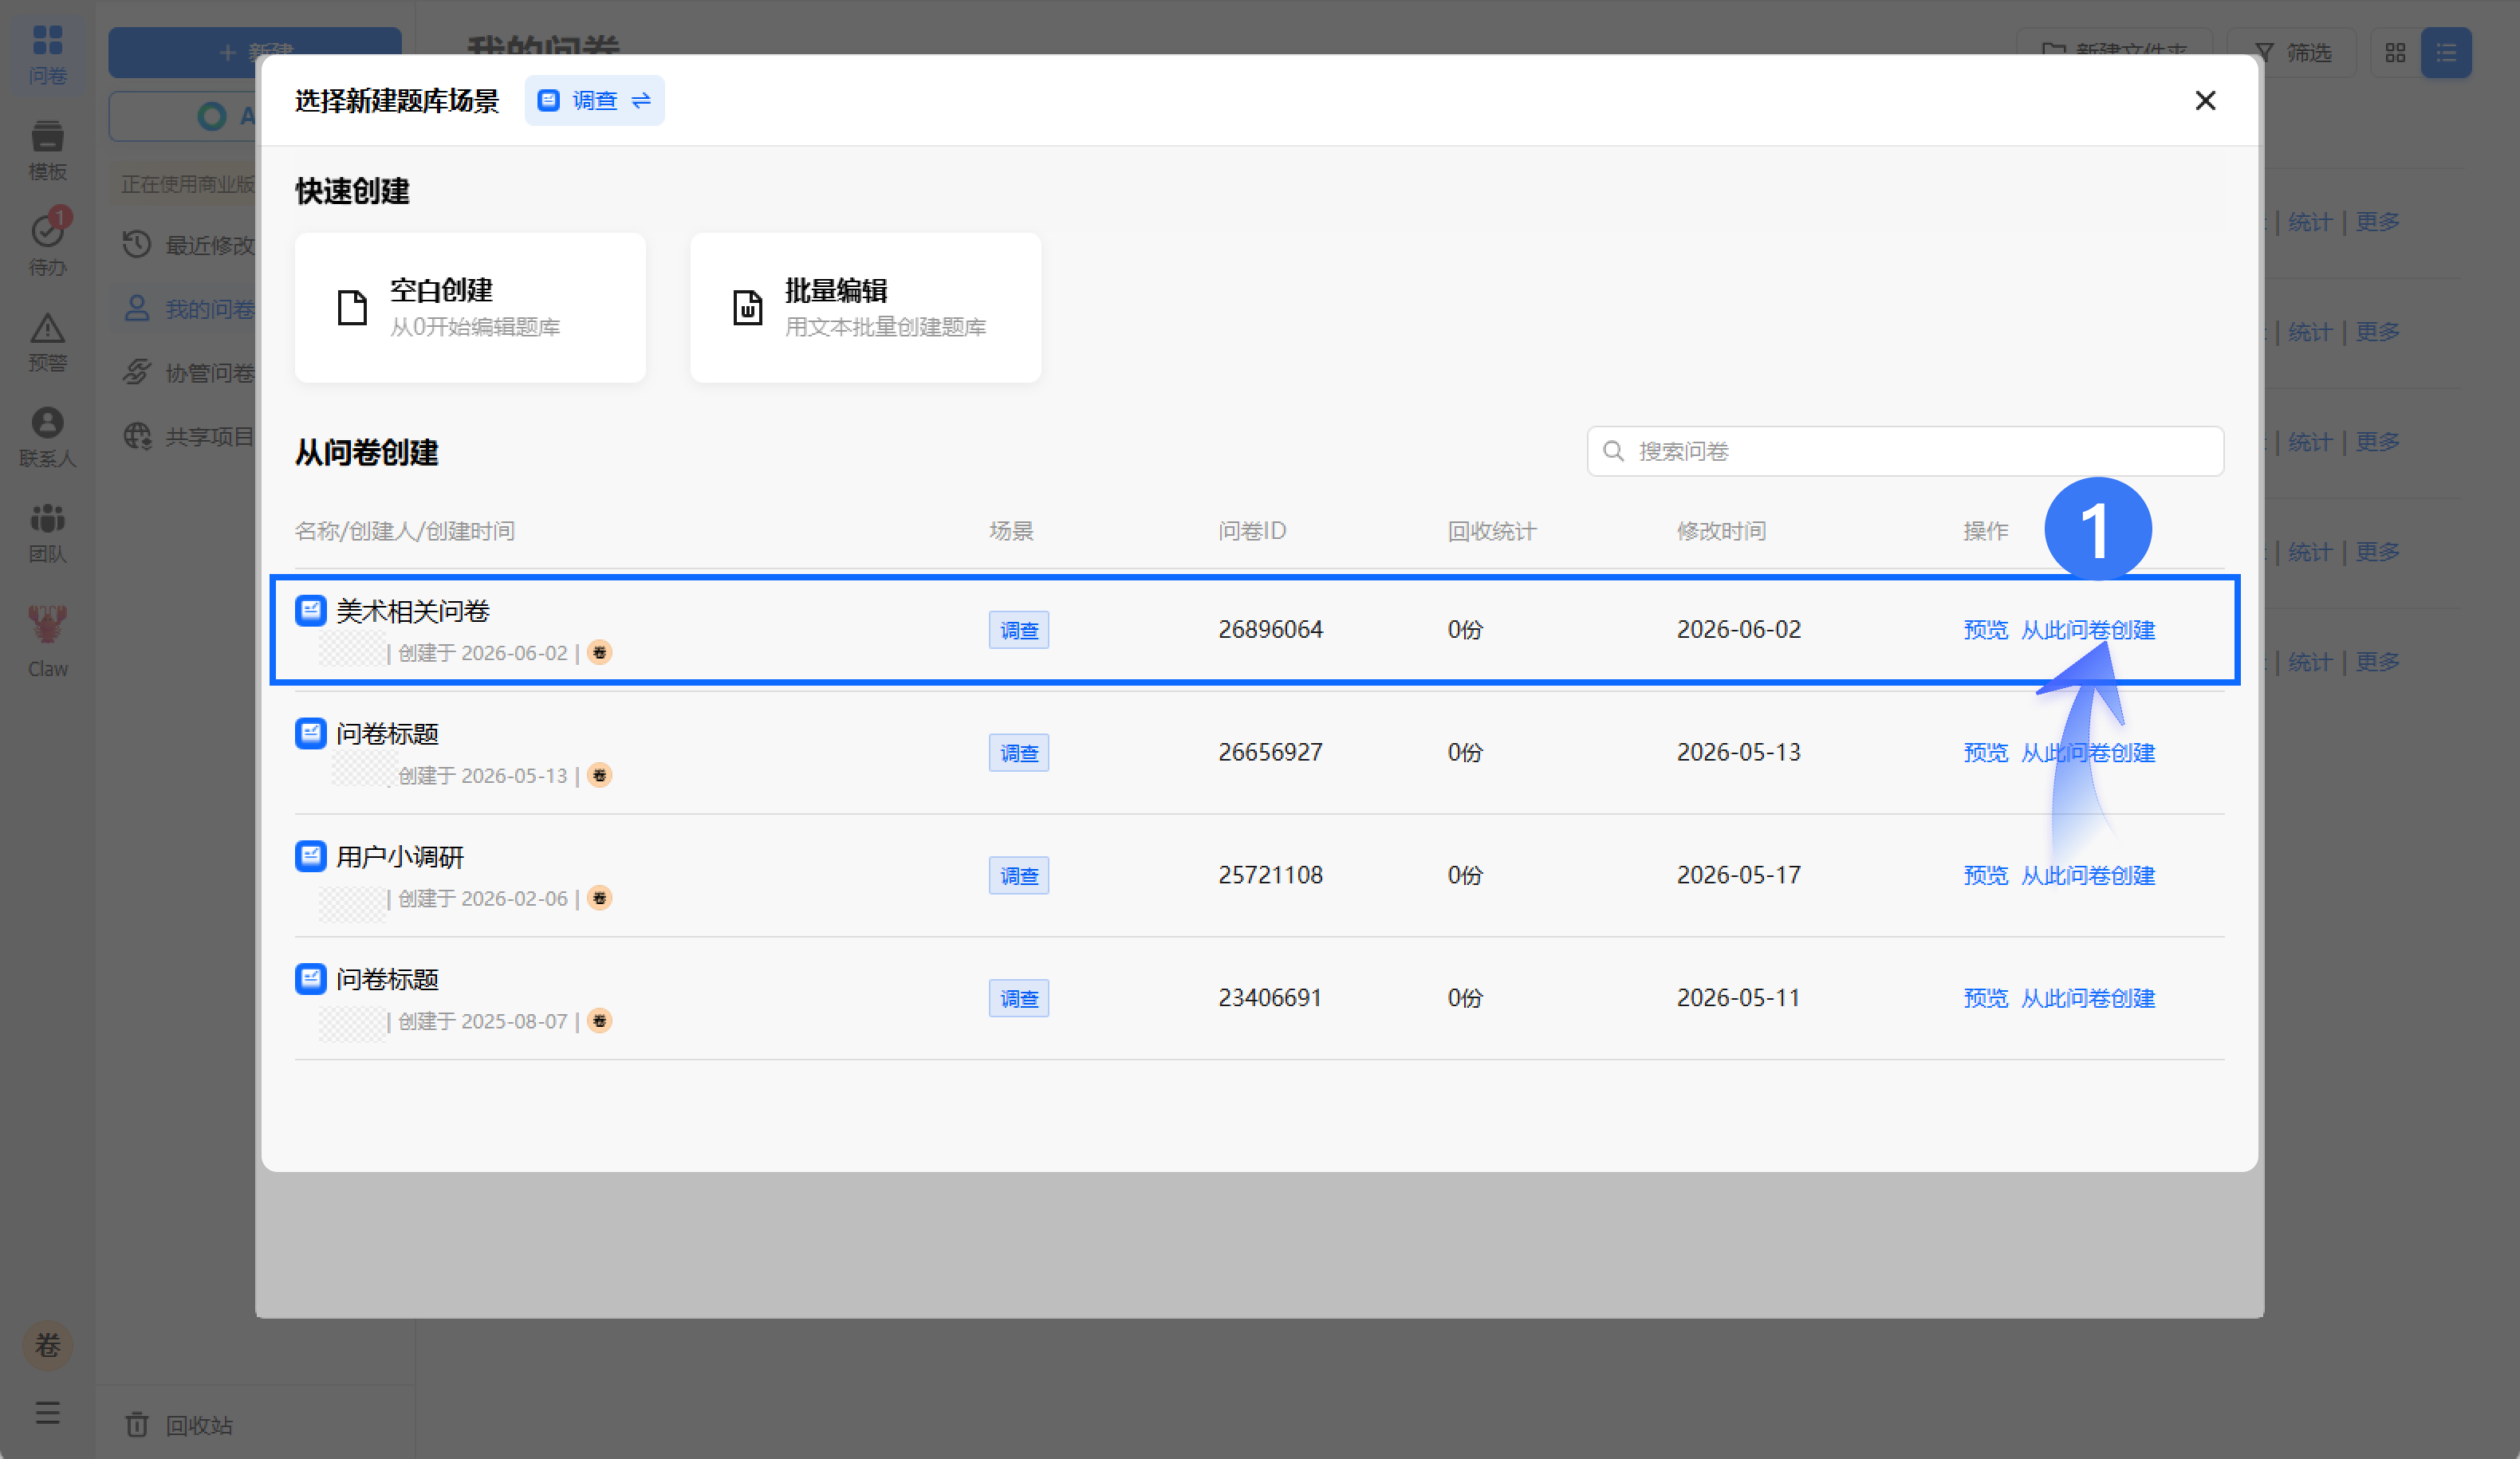Click the 调查 tag in 美术相关问卷 row

[1019, 630]
